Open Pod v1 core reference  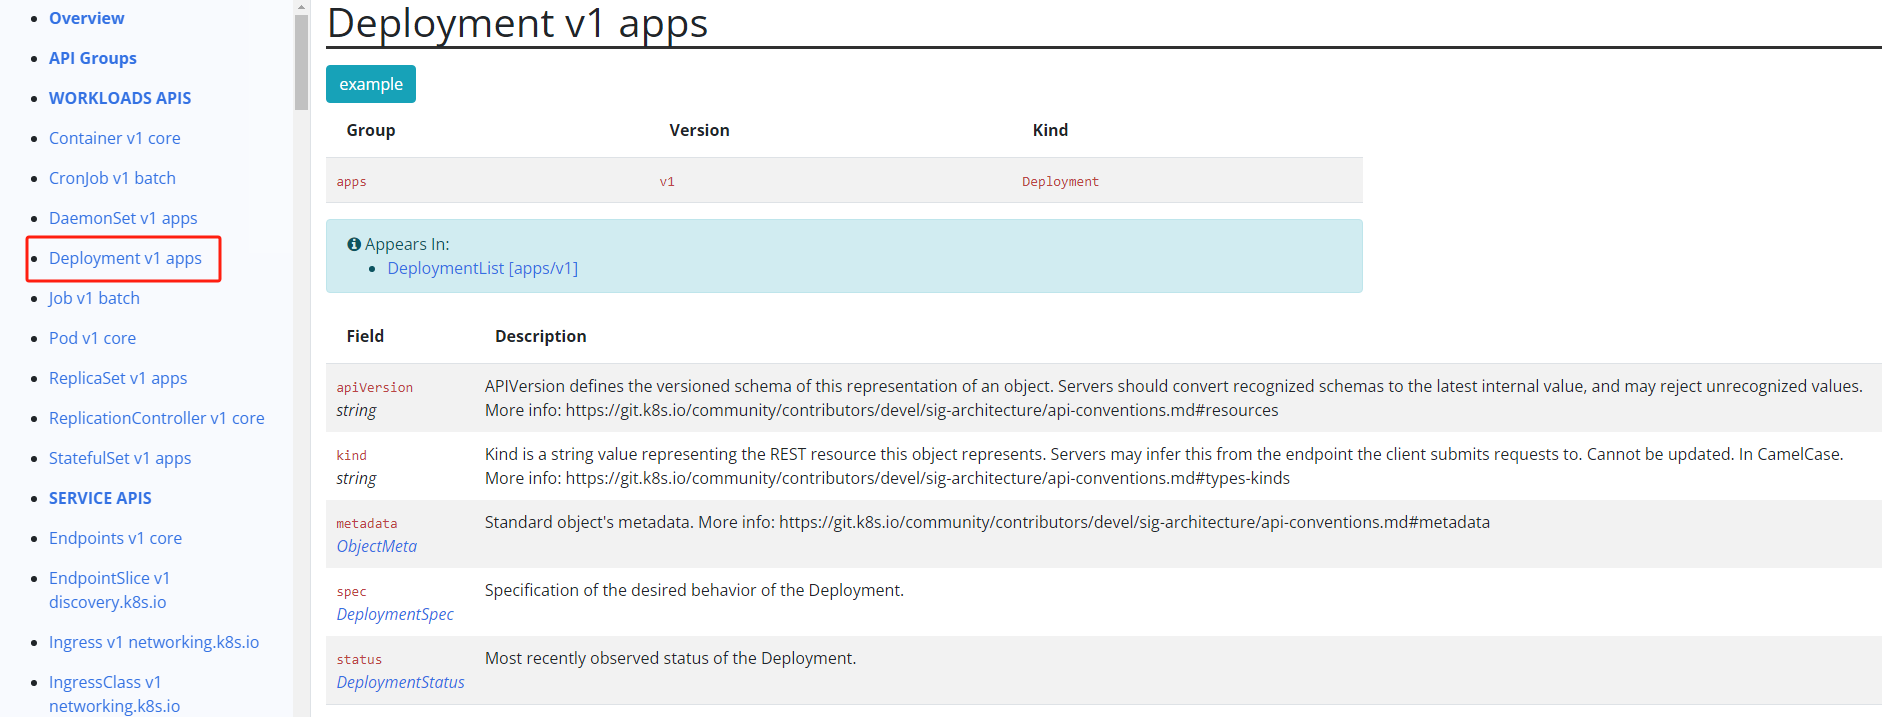click(x=92, y=338)
